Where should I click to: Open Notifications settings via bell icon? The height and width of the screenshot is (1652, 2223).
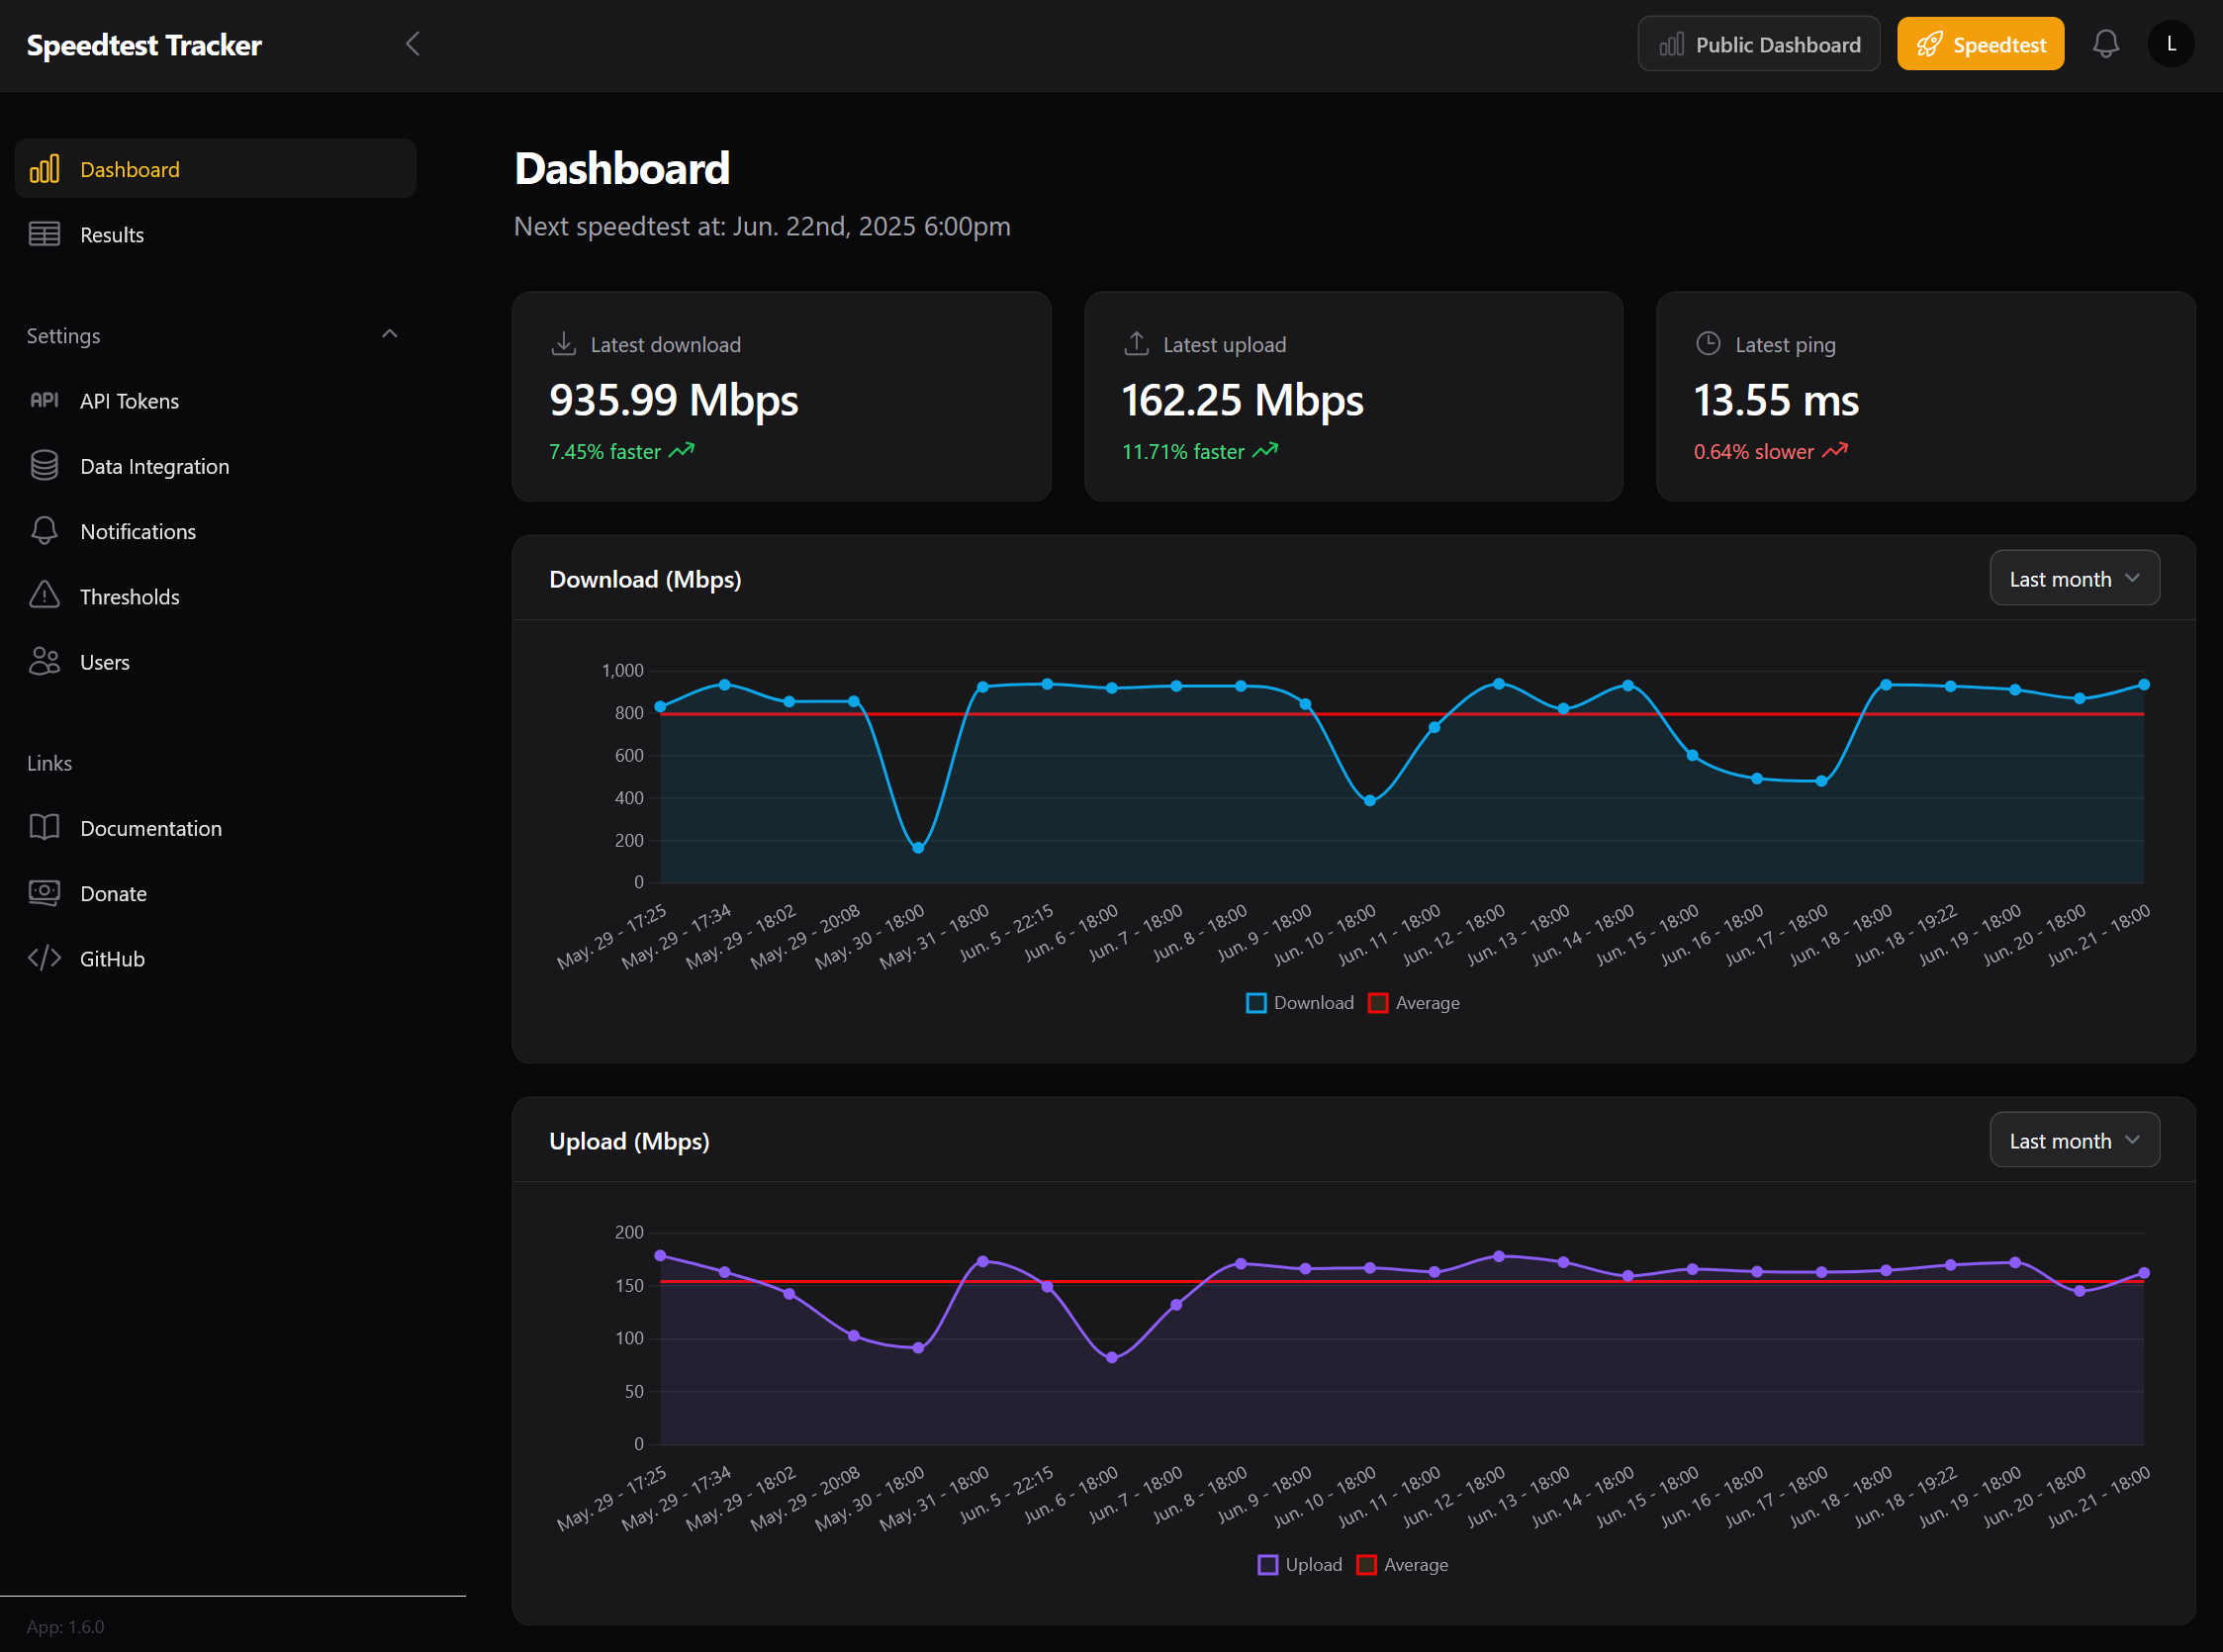(44, 531)
